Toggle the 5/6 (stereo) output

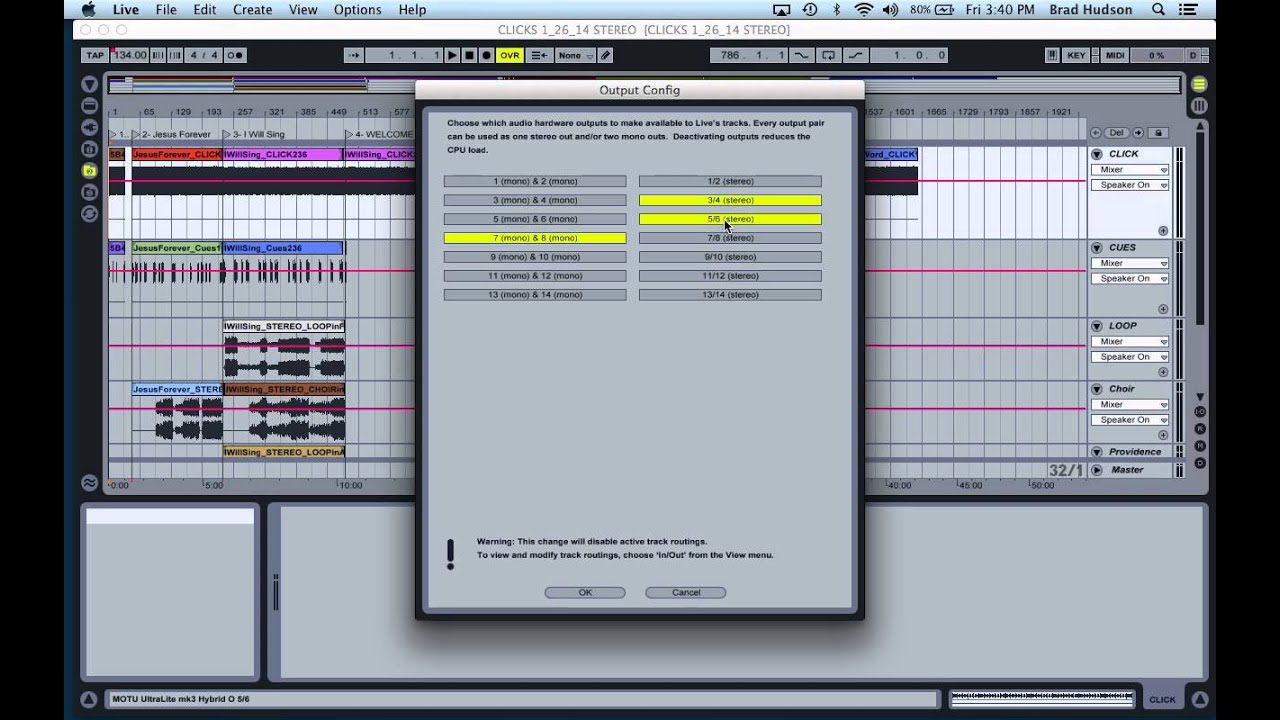click(730, 219)
